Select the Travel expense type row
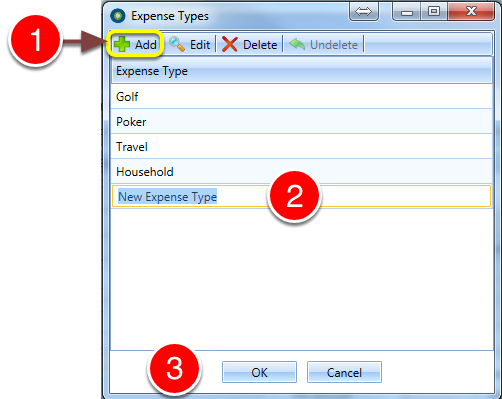502x399 pixels. click(302, 146)
